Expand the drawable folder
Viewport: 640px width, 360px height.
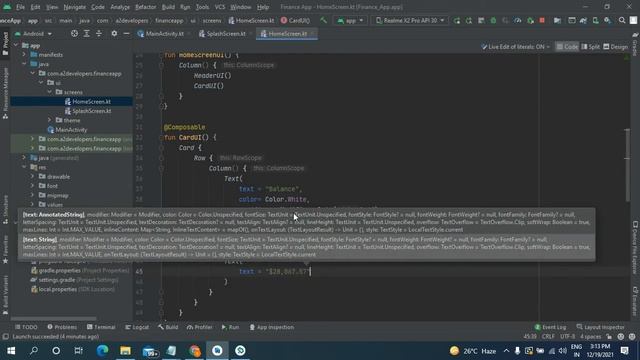32,177
